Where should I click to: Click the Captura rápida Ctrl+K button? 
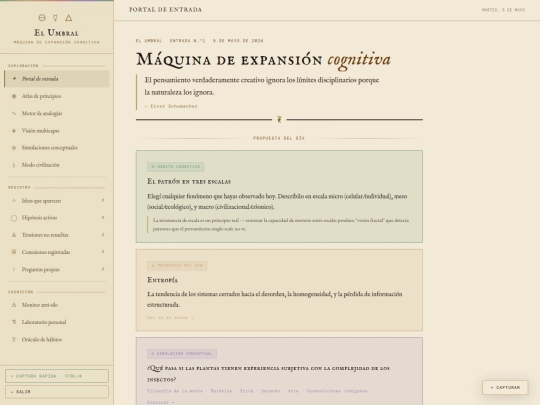tap(57, 376)
